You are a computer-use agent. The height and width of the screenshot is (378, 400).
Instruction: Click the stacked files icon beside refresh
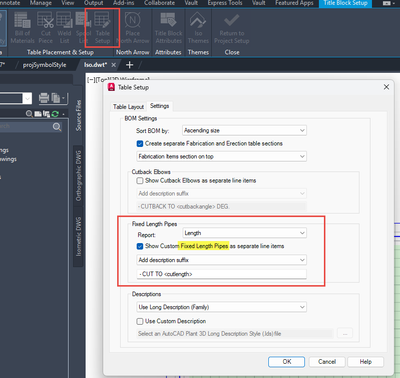(46, 114)
